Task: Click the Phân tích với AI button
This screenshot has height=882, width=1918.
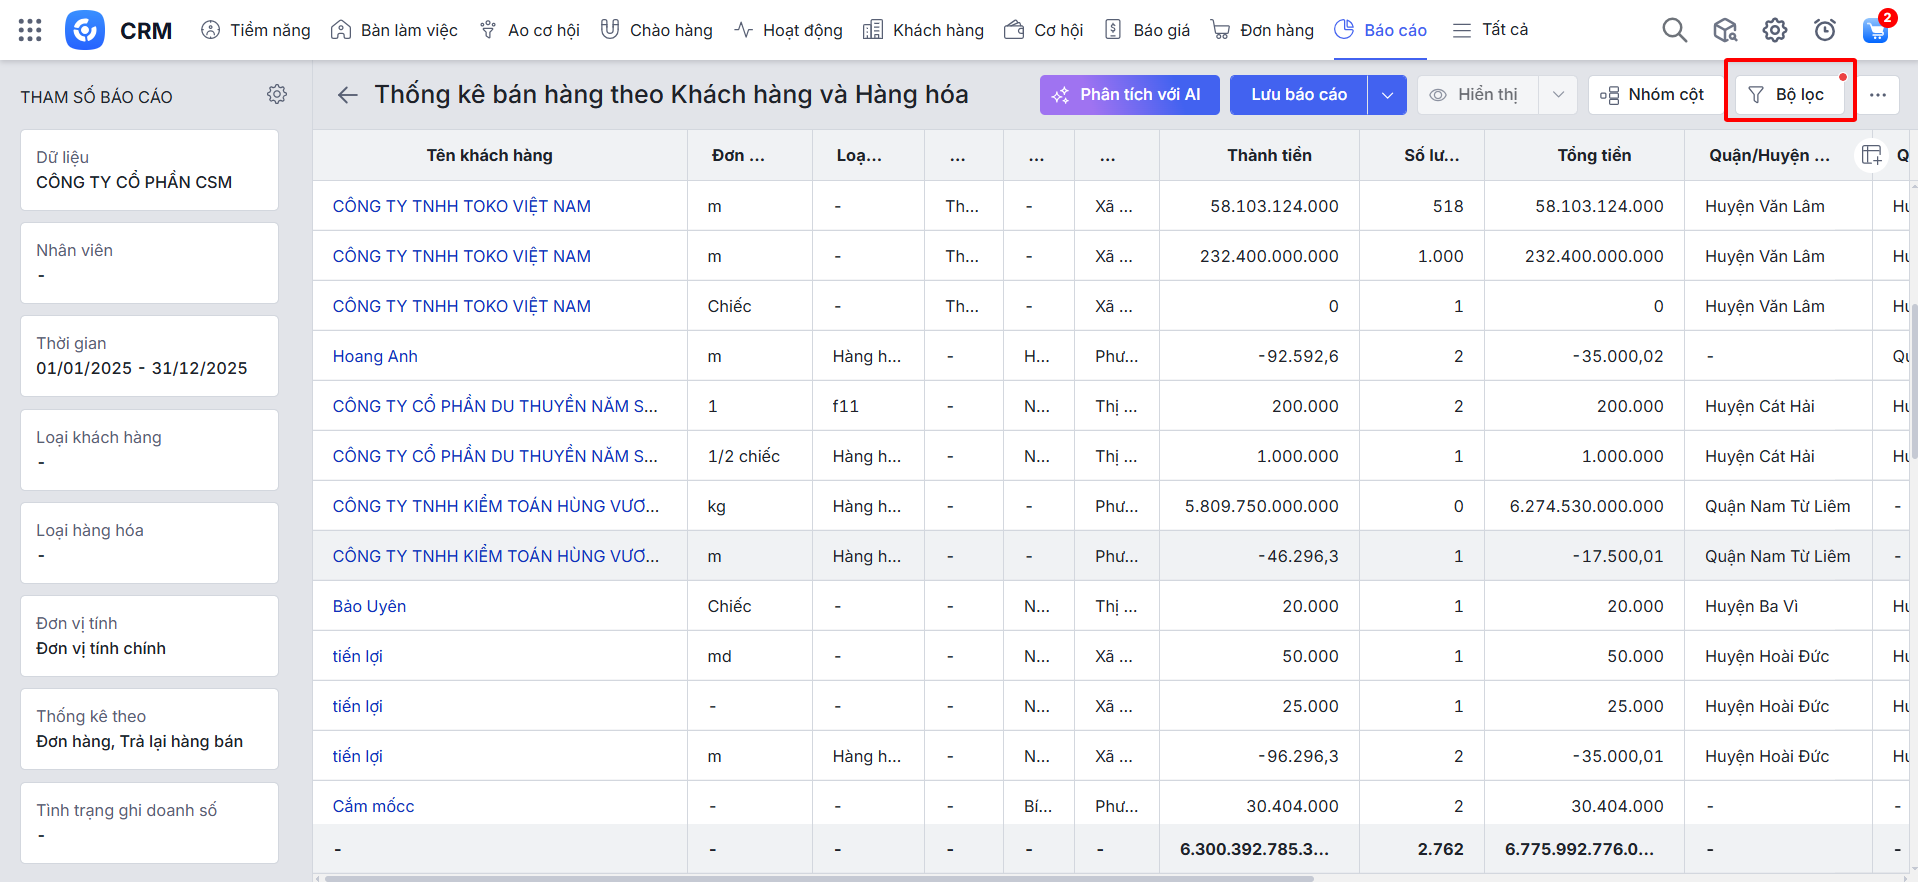Action: point(1129,95)
